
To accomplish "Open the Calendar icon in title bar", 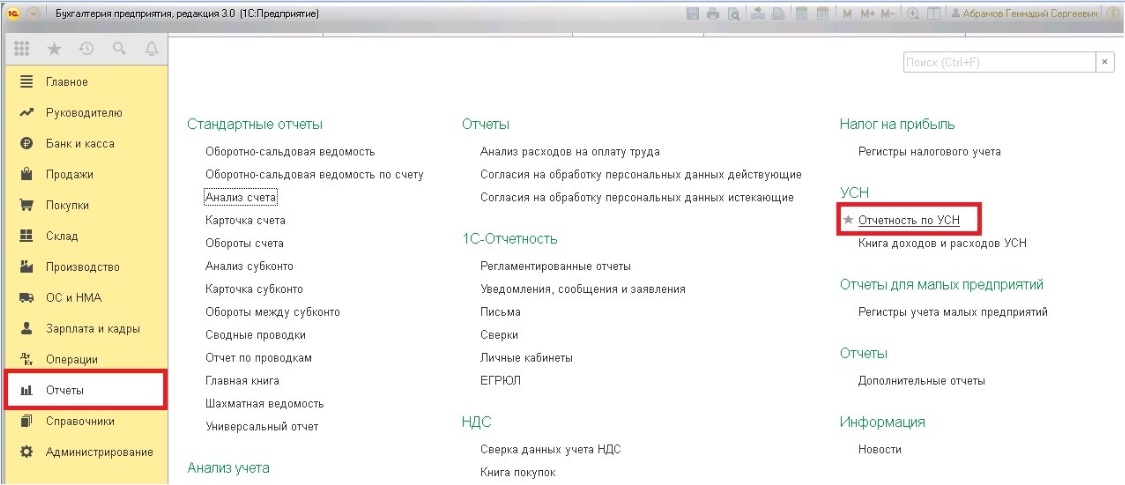I will (x=822, y=14).
